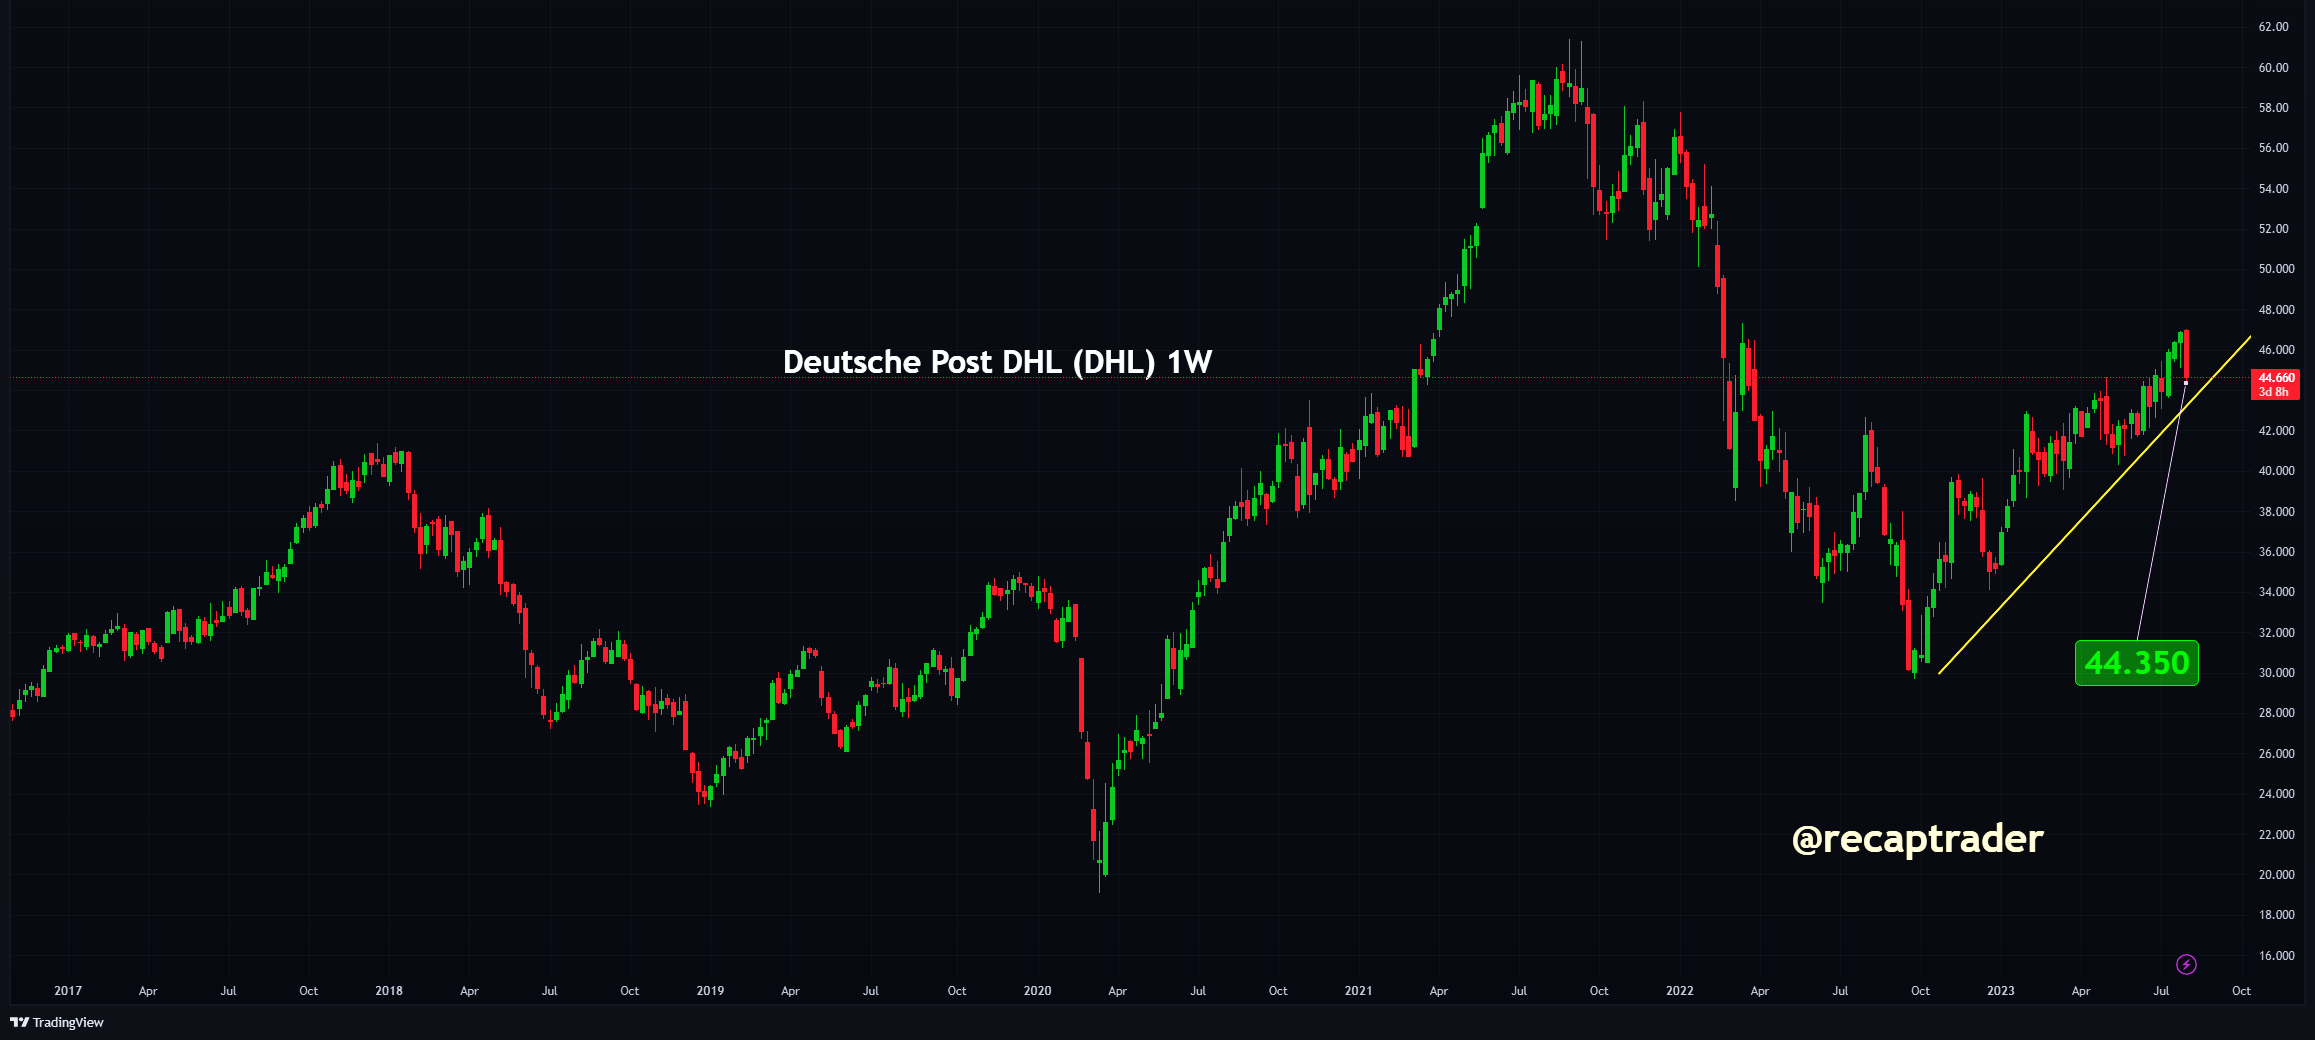Select the 34.000 price scale value

(x=2276, y=592)
